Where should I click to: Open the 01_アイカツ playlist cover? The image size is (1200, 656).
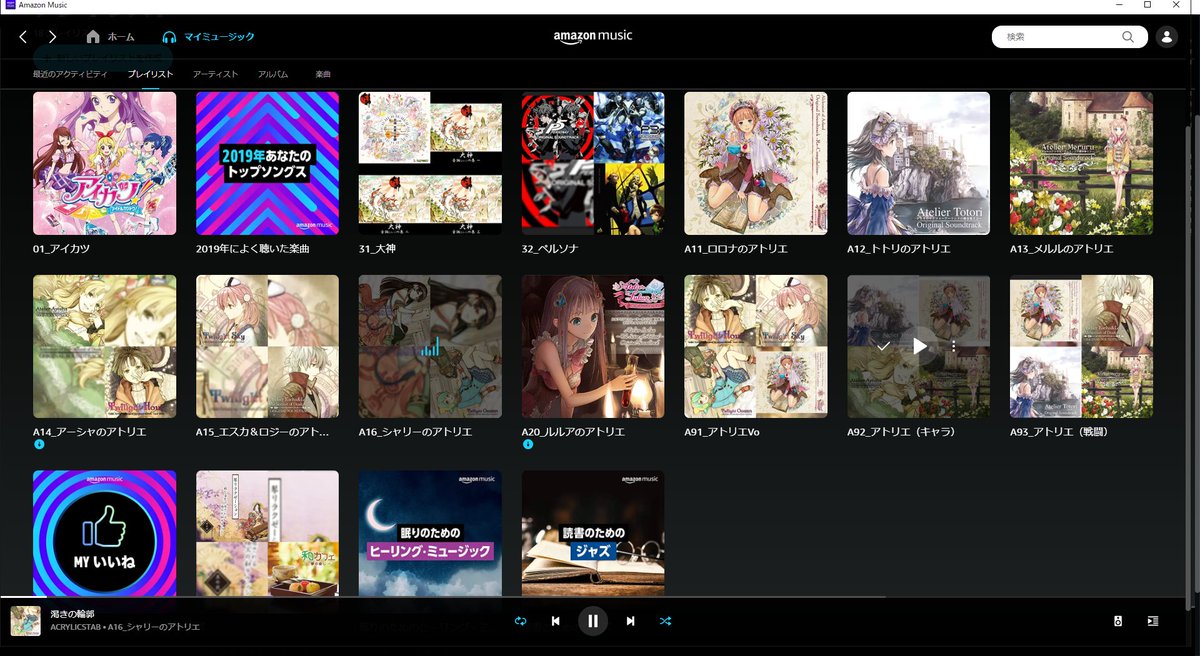tap(104, 163)
